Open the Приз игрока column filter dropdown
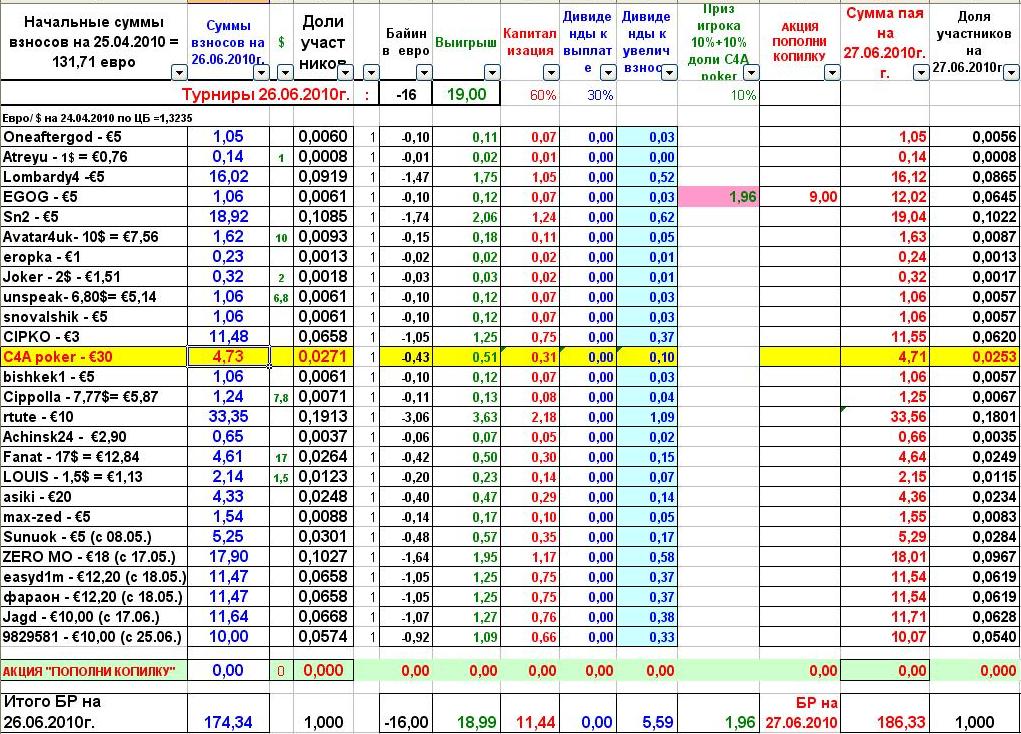The width and height of the screenshot is (1021, 734). [x=751, y=72]
